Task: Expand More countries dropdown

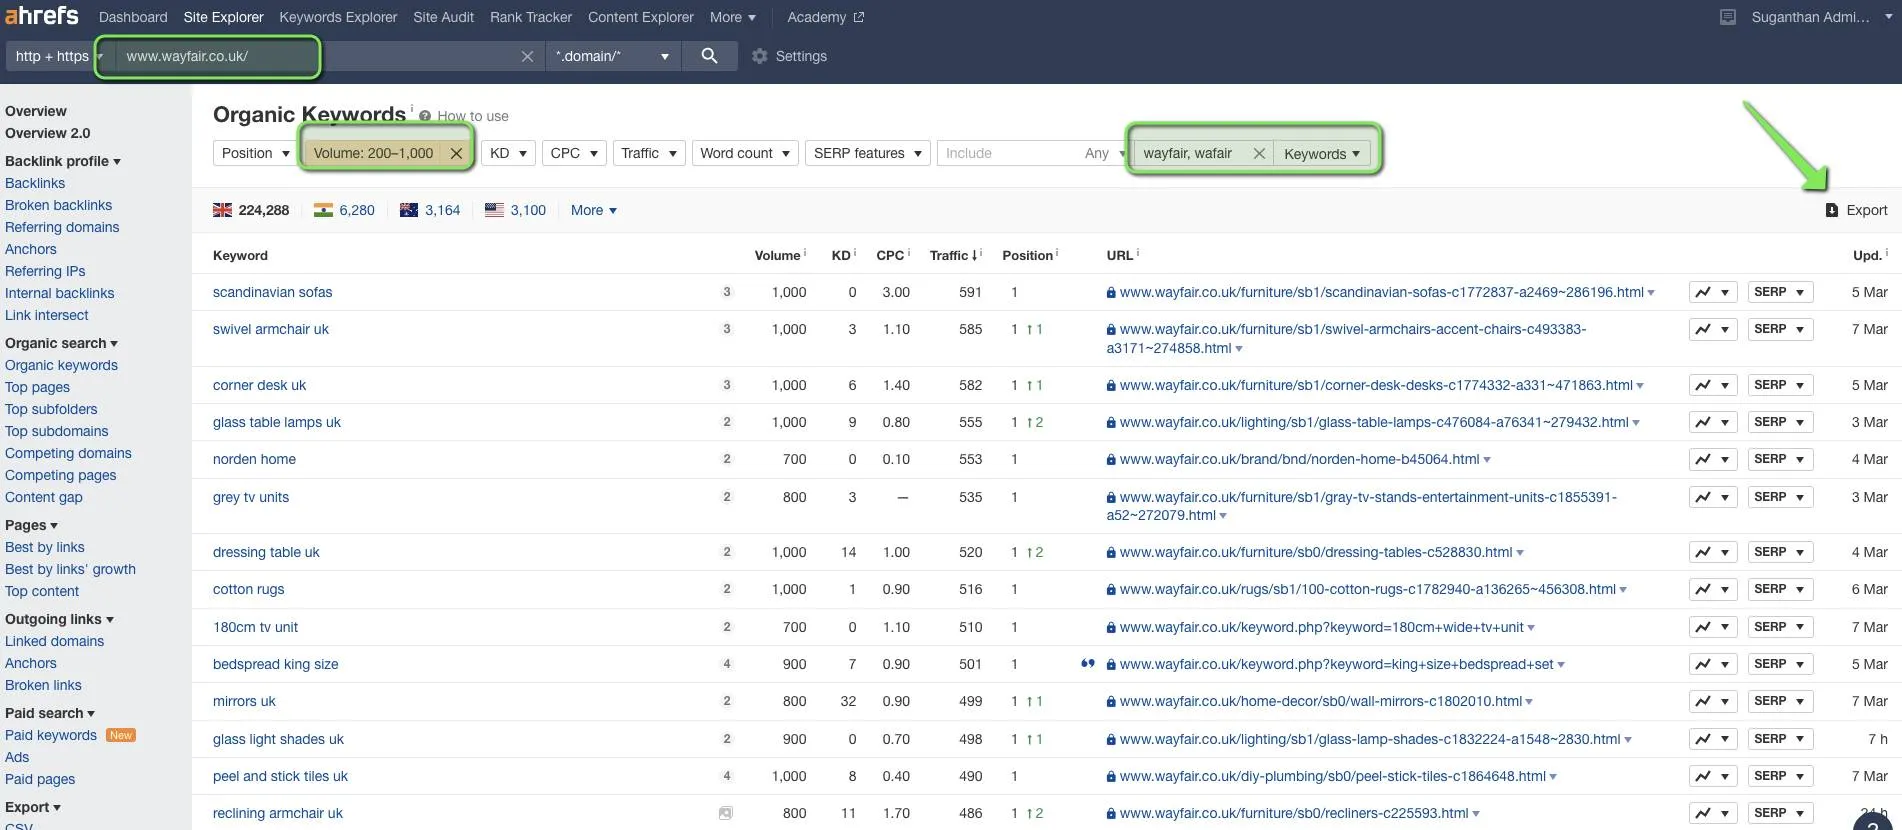Action: pyautogui.click(x=594, y=210)
